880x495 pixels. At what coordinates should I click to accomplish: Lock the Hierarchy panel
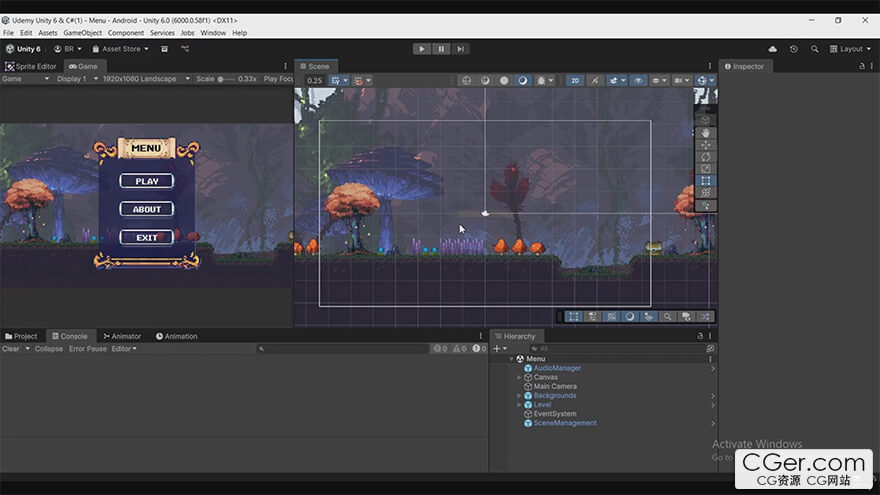700,336
